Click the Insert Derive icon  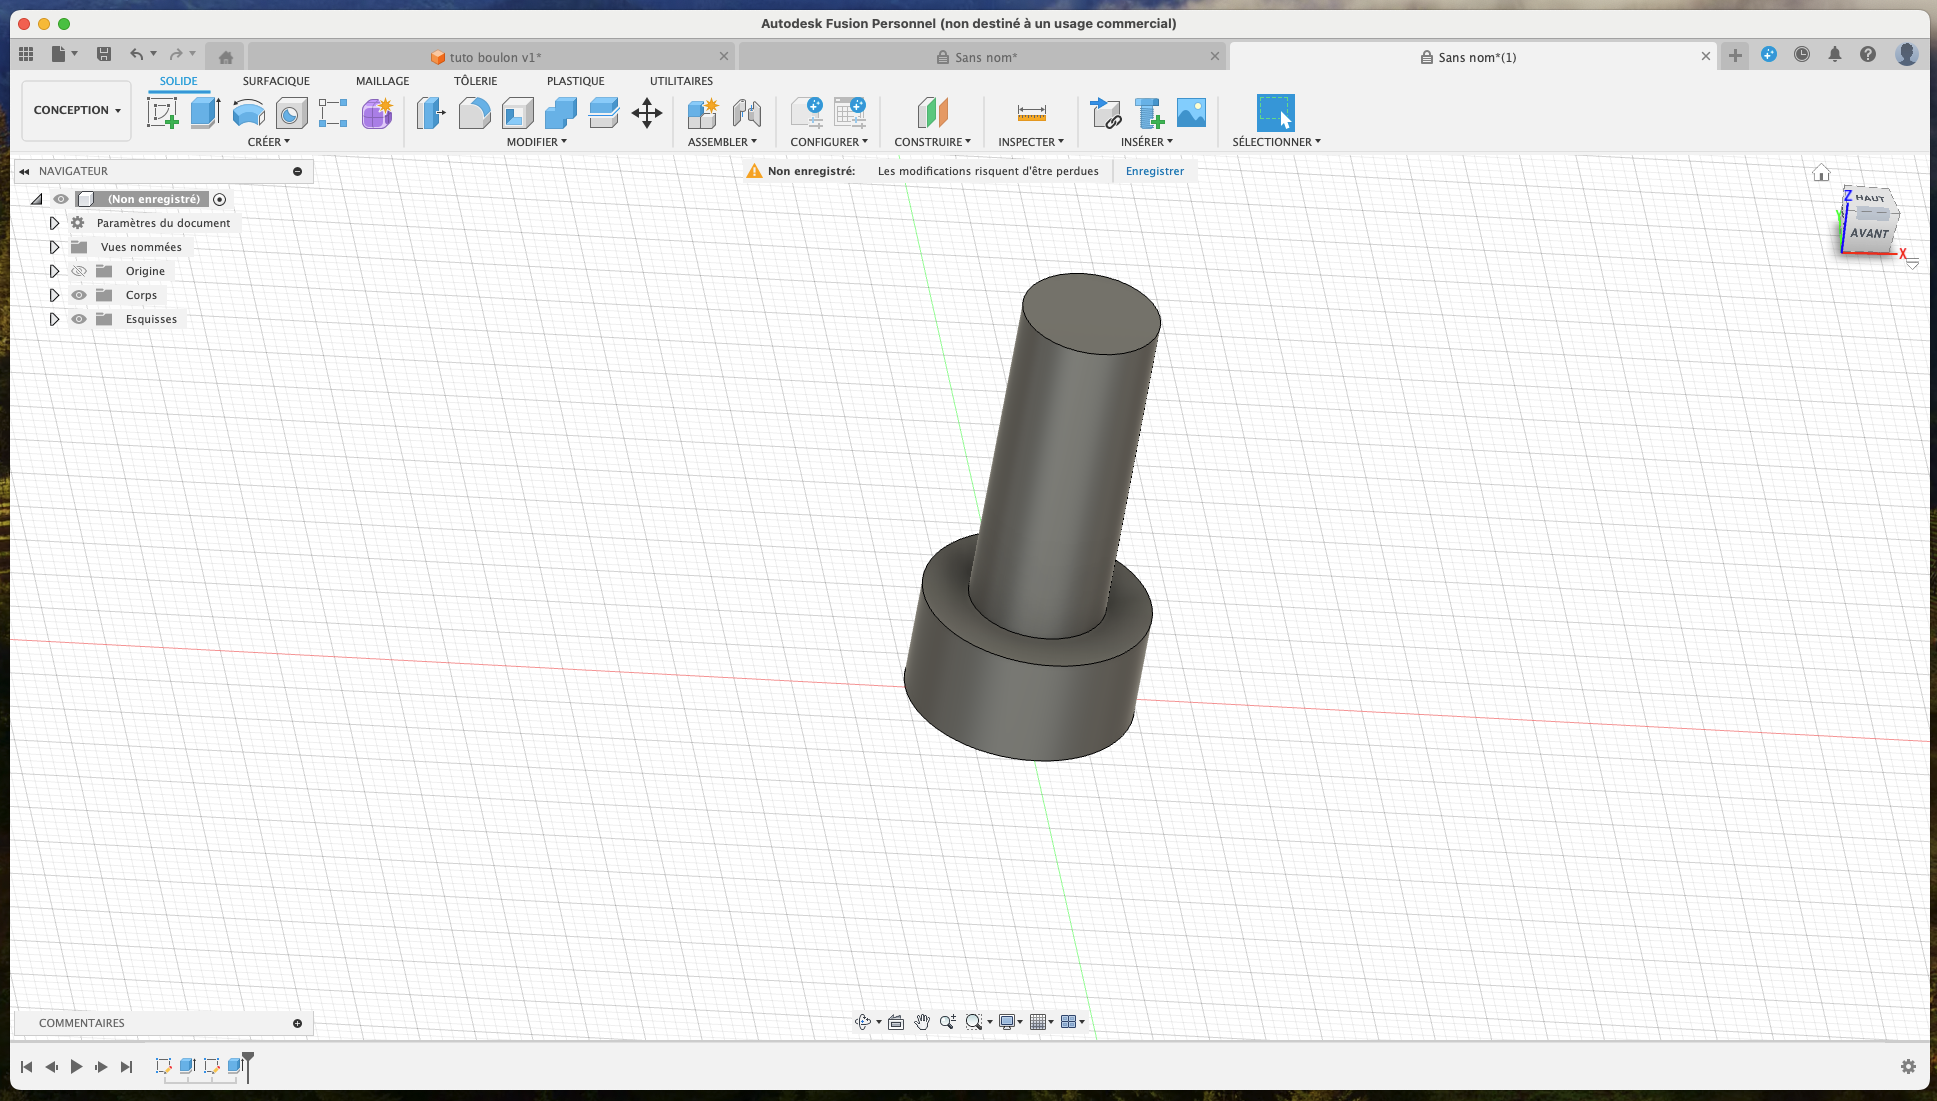1106,113
